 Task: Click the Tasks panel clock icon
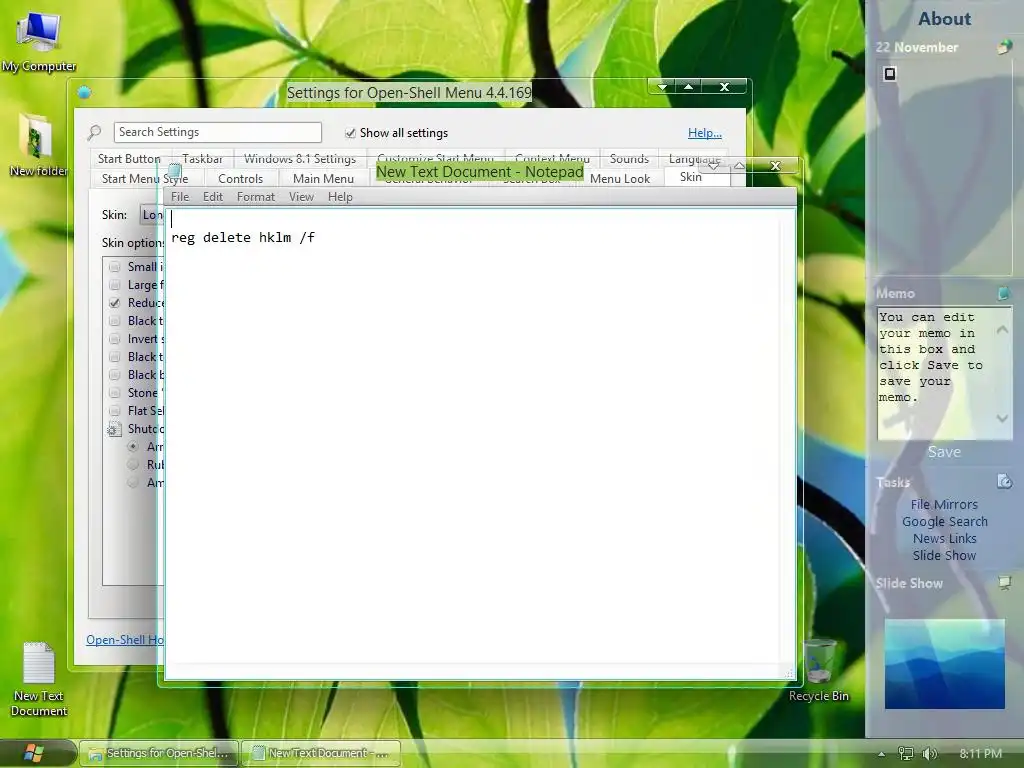click(1004, 482)
